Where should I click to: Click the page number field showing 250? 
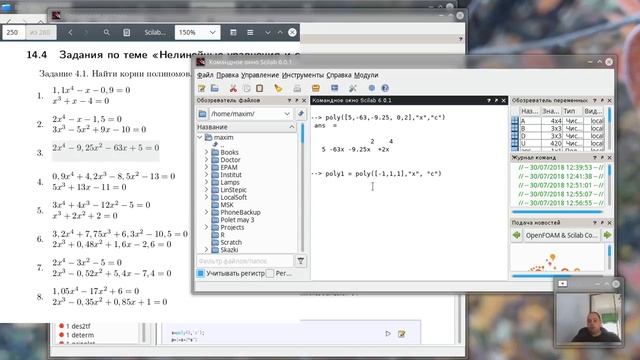click(x=13, y=32)
